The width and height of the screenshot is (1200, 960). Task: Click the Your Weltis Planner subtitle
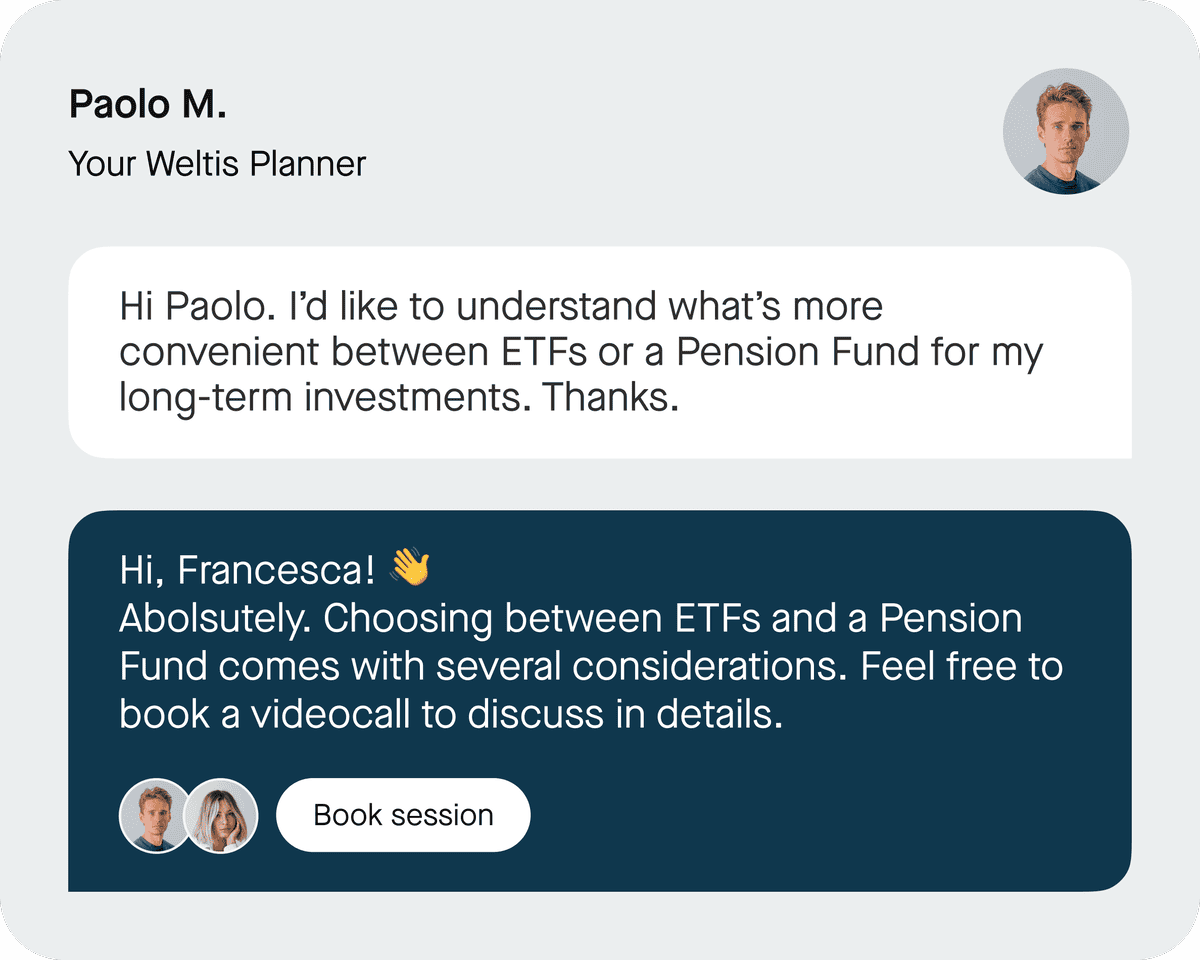217,163
